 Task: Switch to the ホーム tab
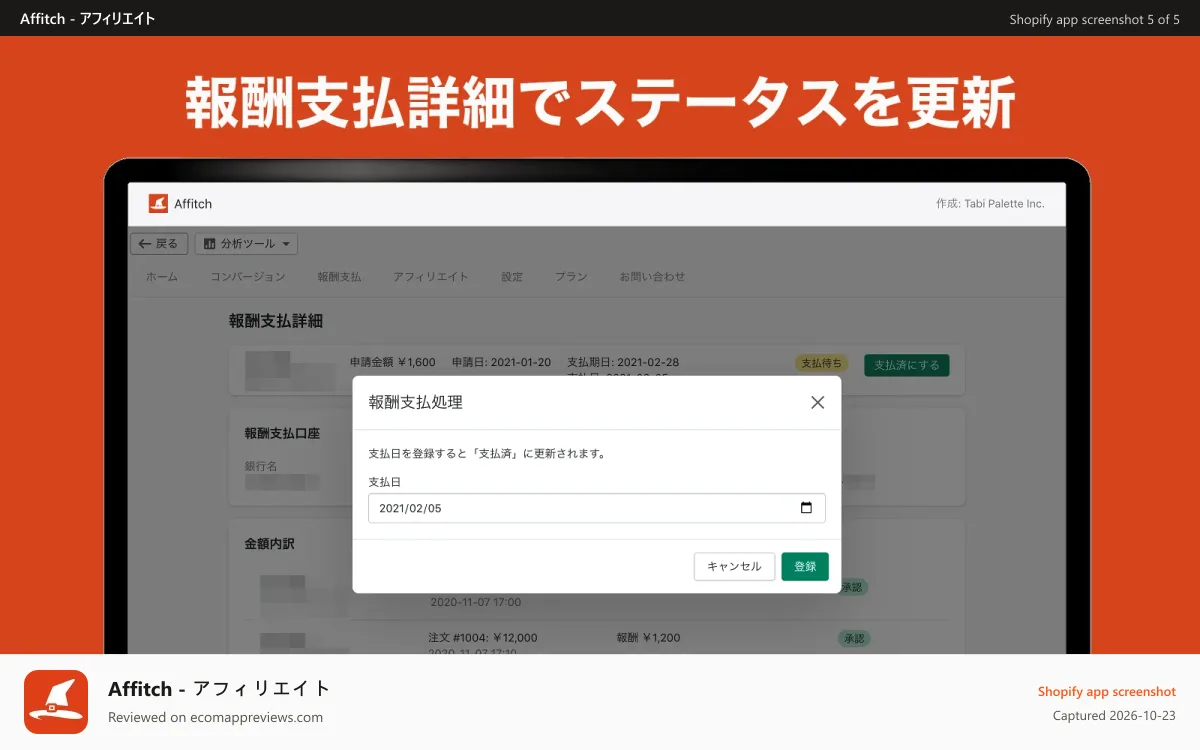pos(162,277)
